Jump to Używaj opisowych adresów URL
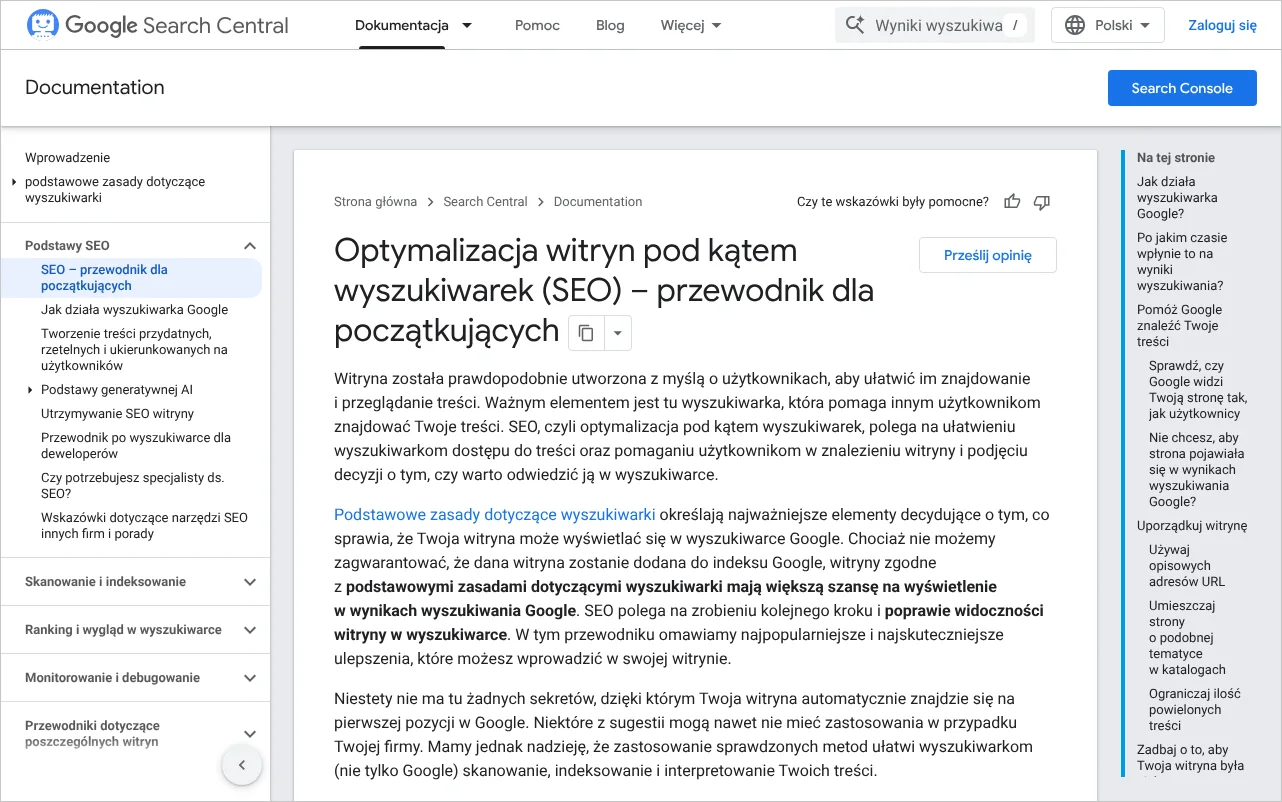 click(1187, 566)
